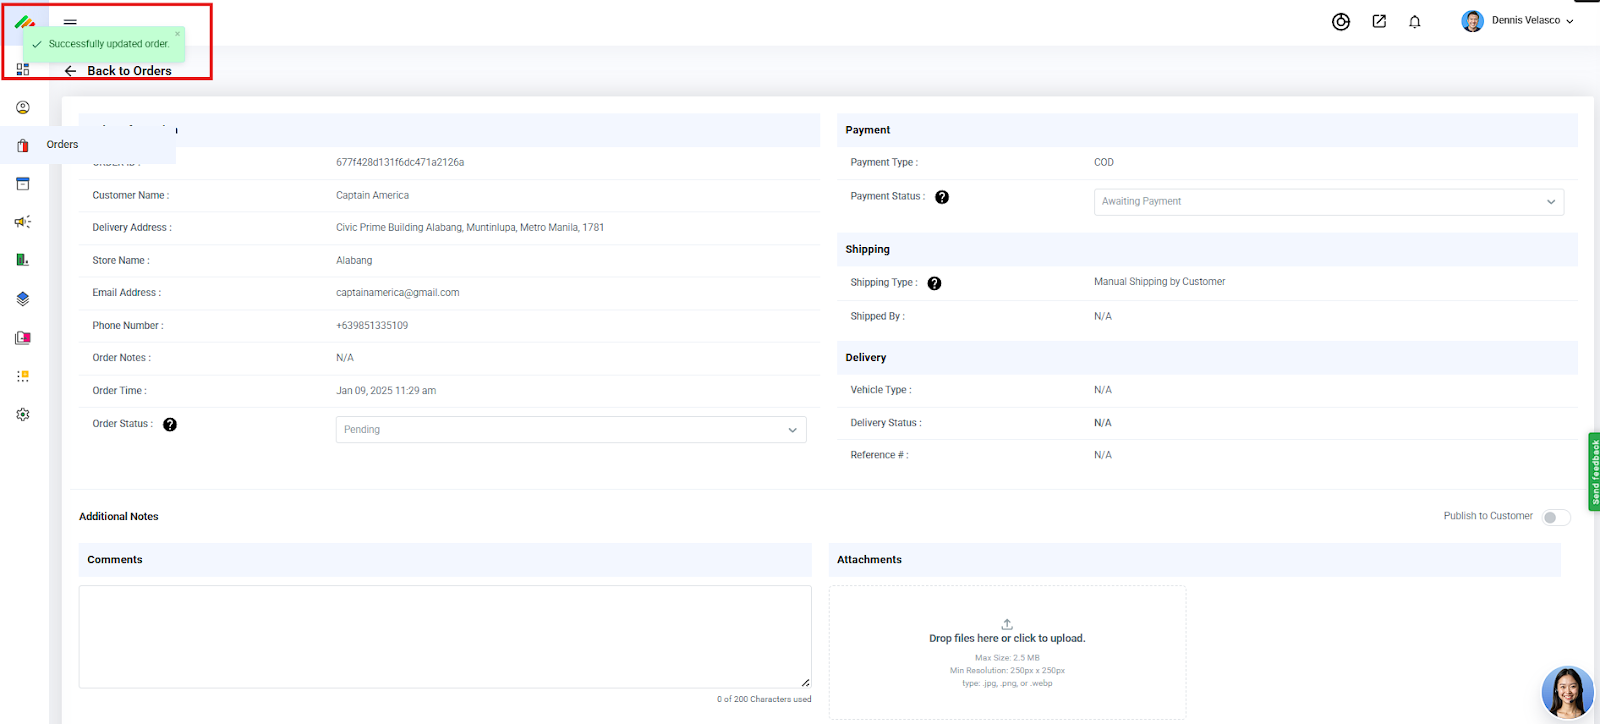Image resolution: width=1600 pixels, height=724 pixels.
Task: Click the Drop files here upload area
Action: tap(1007, 652)
